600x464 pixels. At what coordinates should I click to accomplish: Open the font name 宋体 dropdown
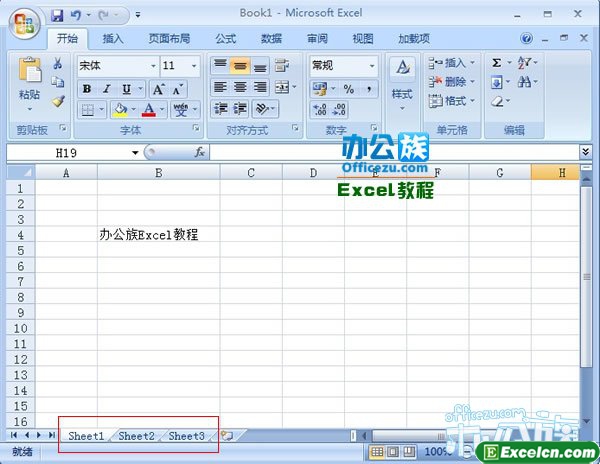pos(153,66)
